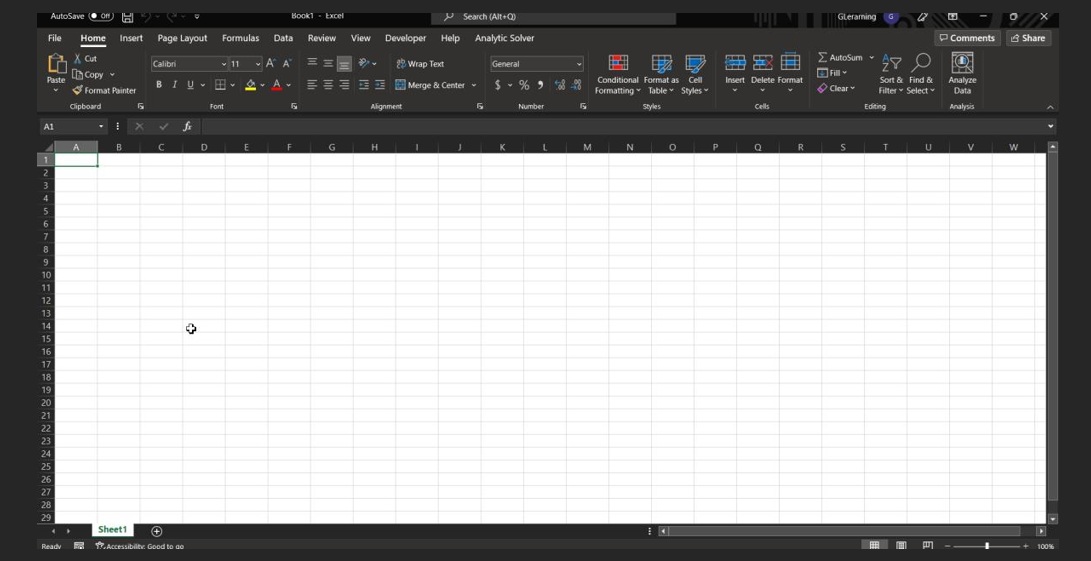The image size is (1091, 561).
Task: Open the Data ribbon tab
Action: pos(283,38)
